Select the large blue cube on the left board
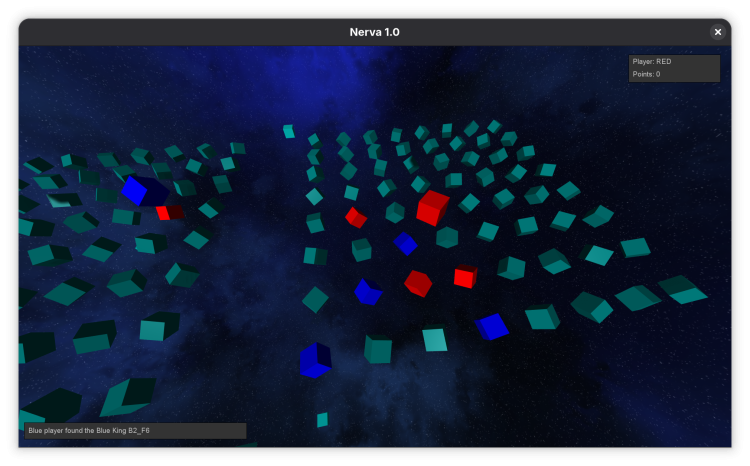 145,190
